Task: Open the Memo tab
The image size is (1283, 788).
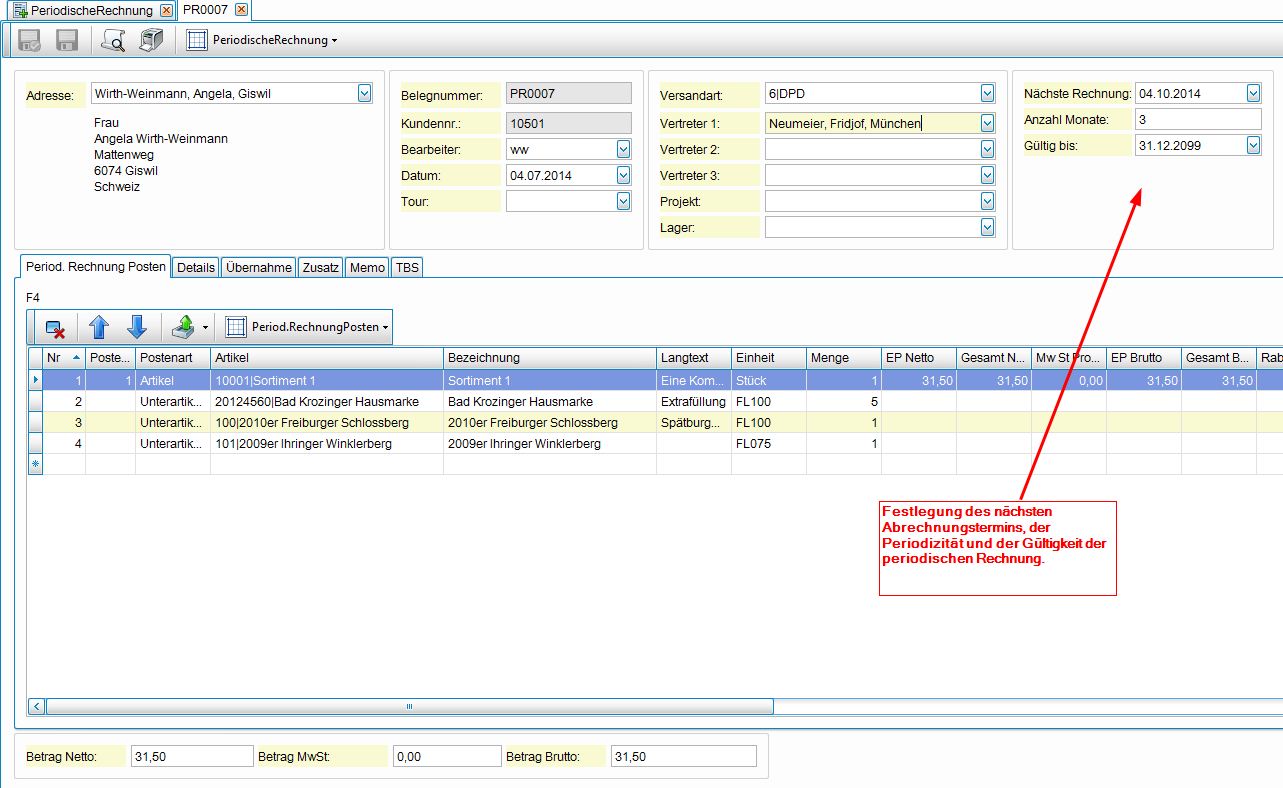Action: coord(368,267)
